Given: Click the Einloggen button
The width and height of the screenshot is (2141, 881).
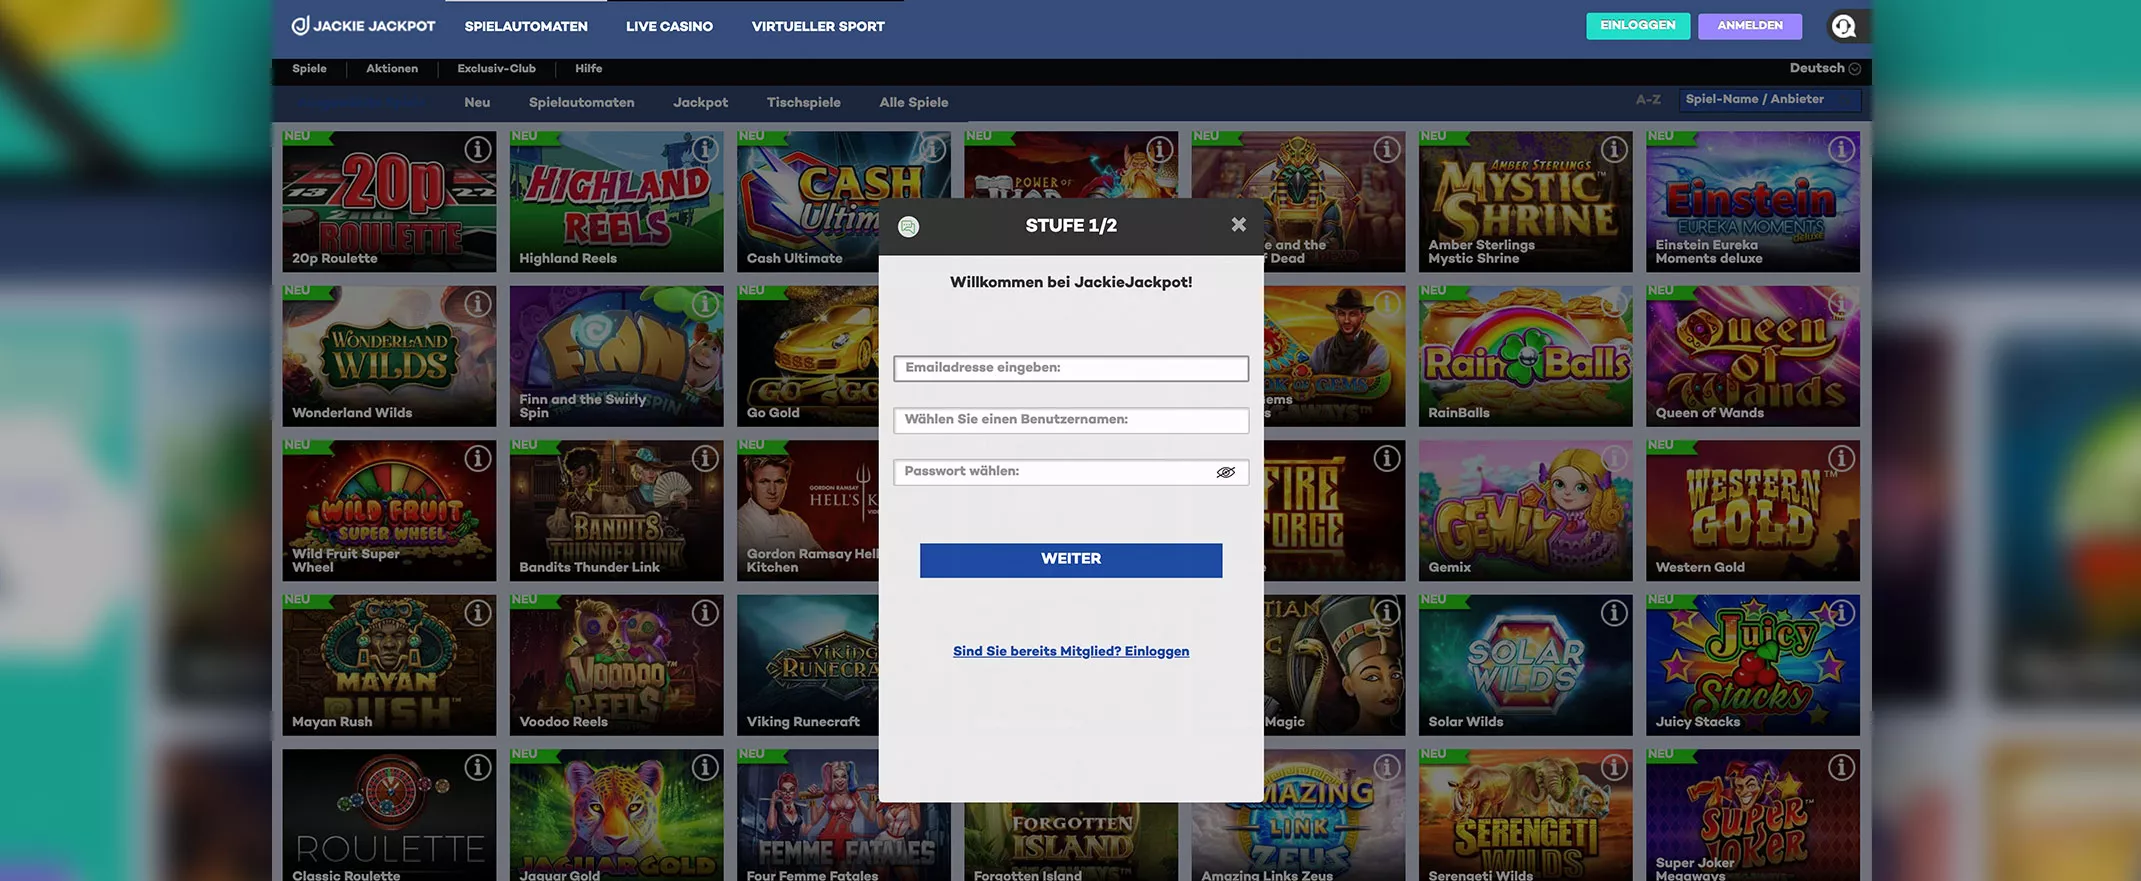Looking at the screenshot, I should (x=1638, y=26).
